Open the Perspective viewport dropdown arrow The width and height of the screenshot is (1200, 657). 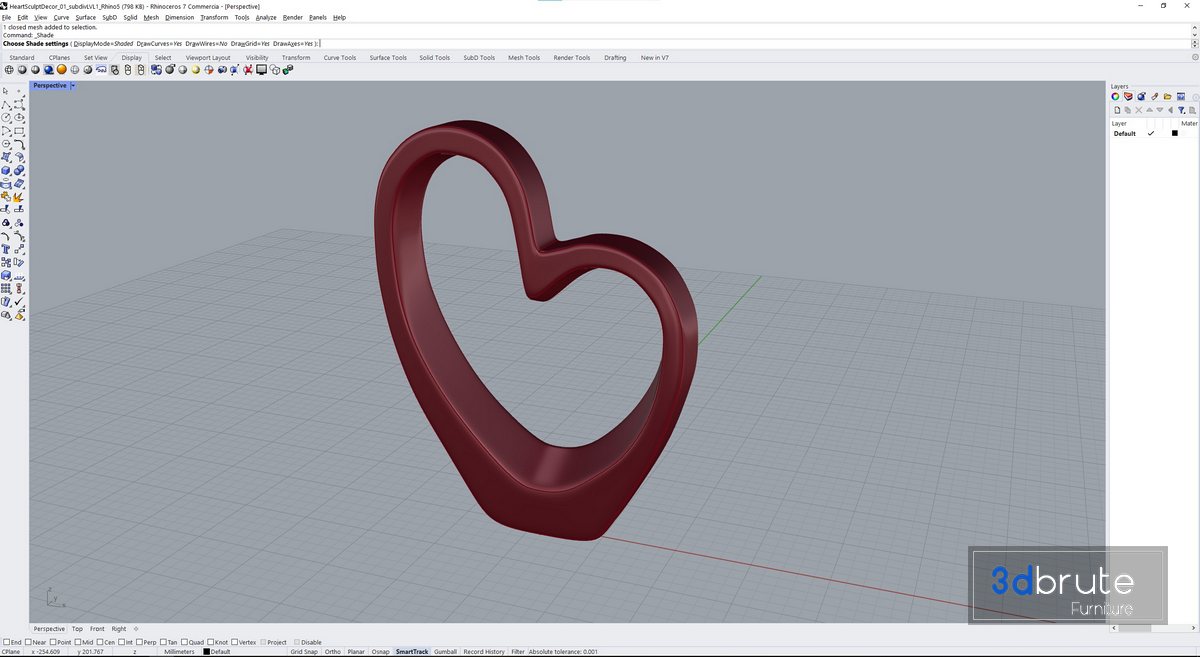tap(73, 86)
